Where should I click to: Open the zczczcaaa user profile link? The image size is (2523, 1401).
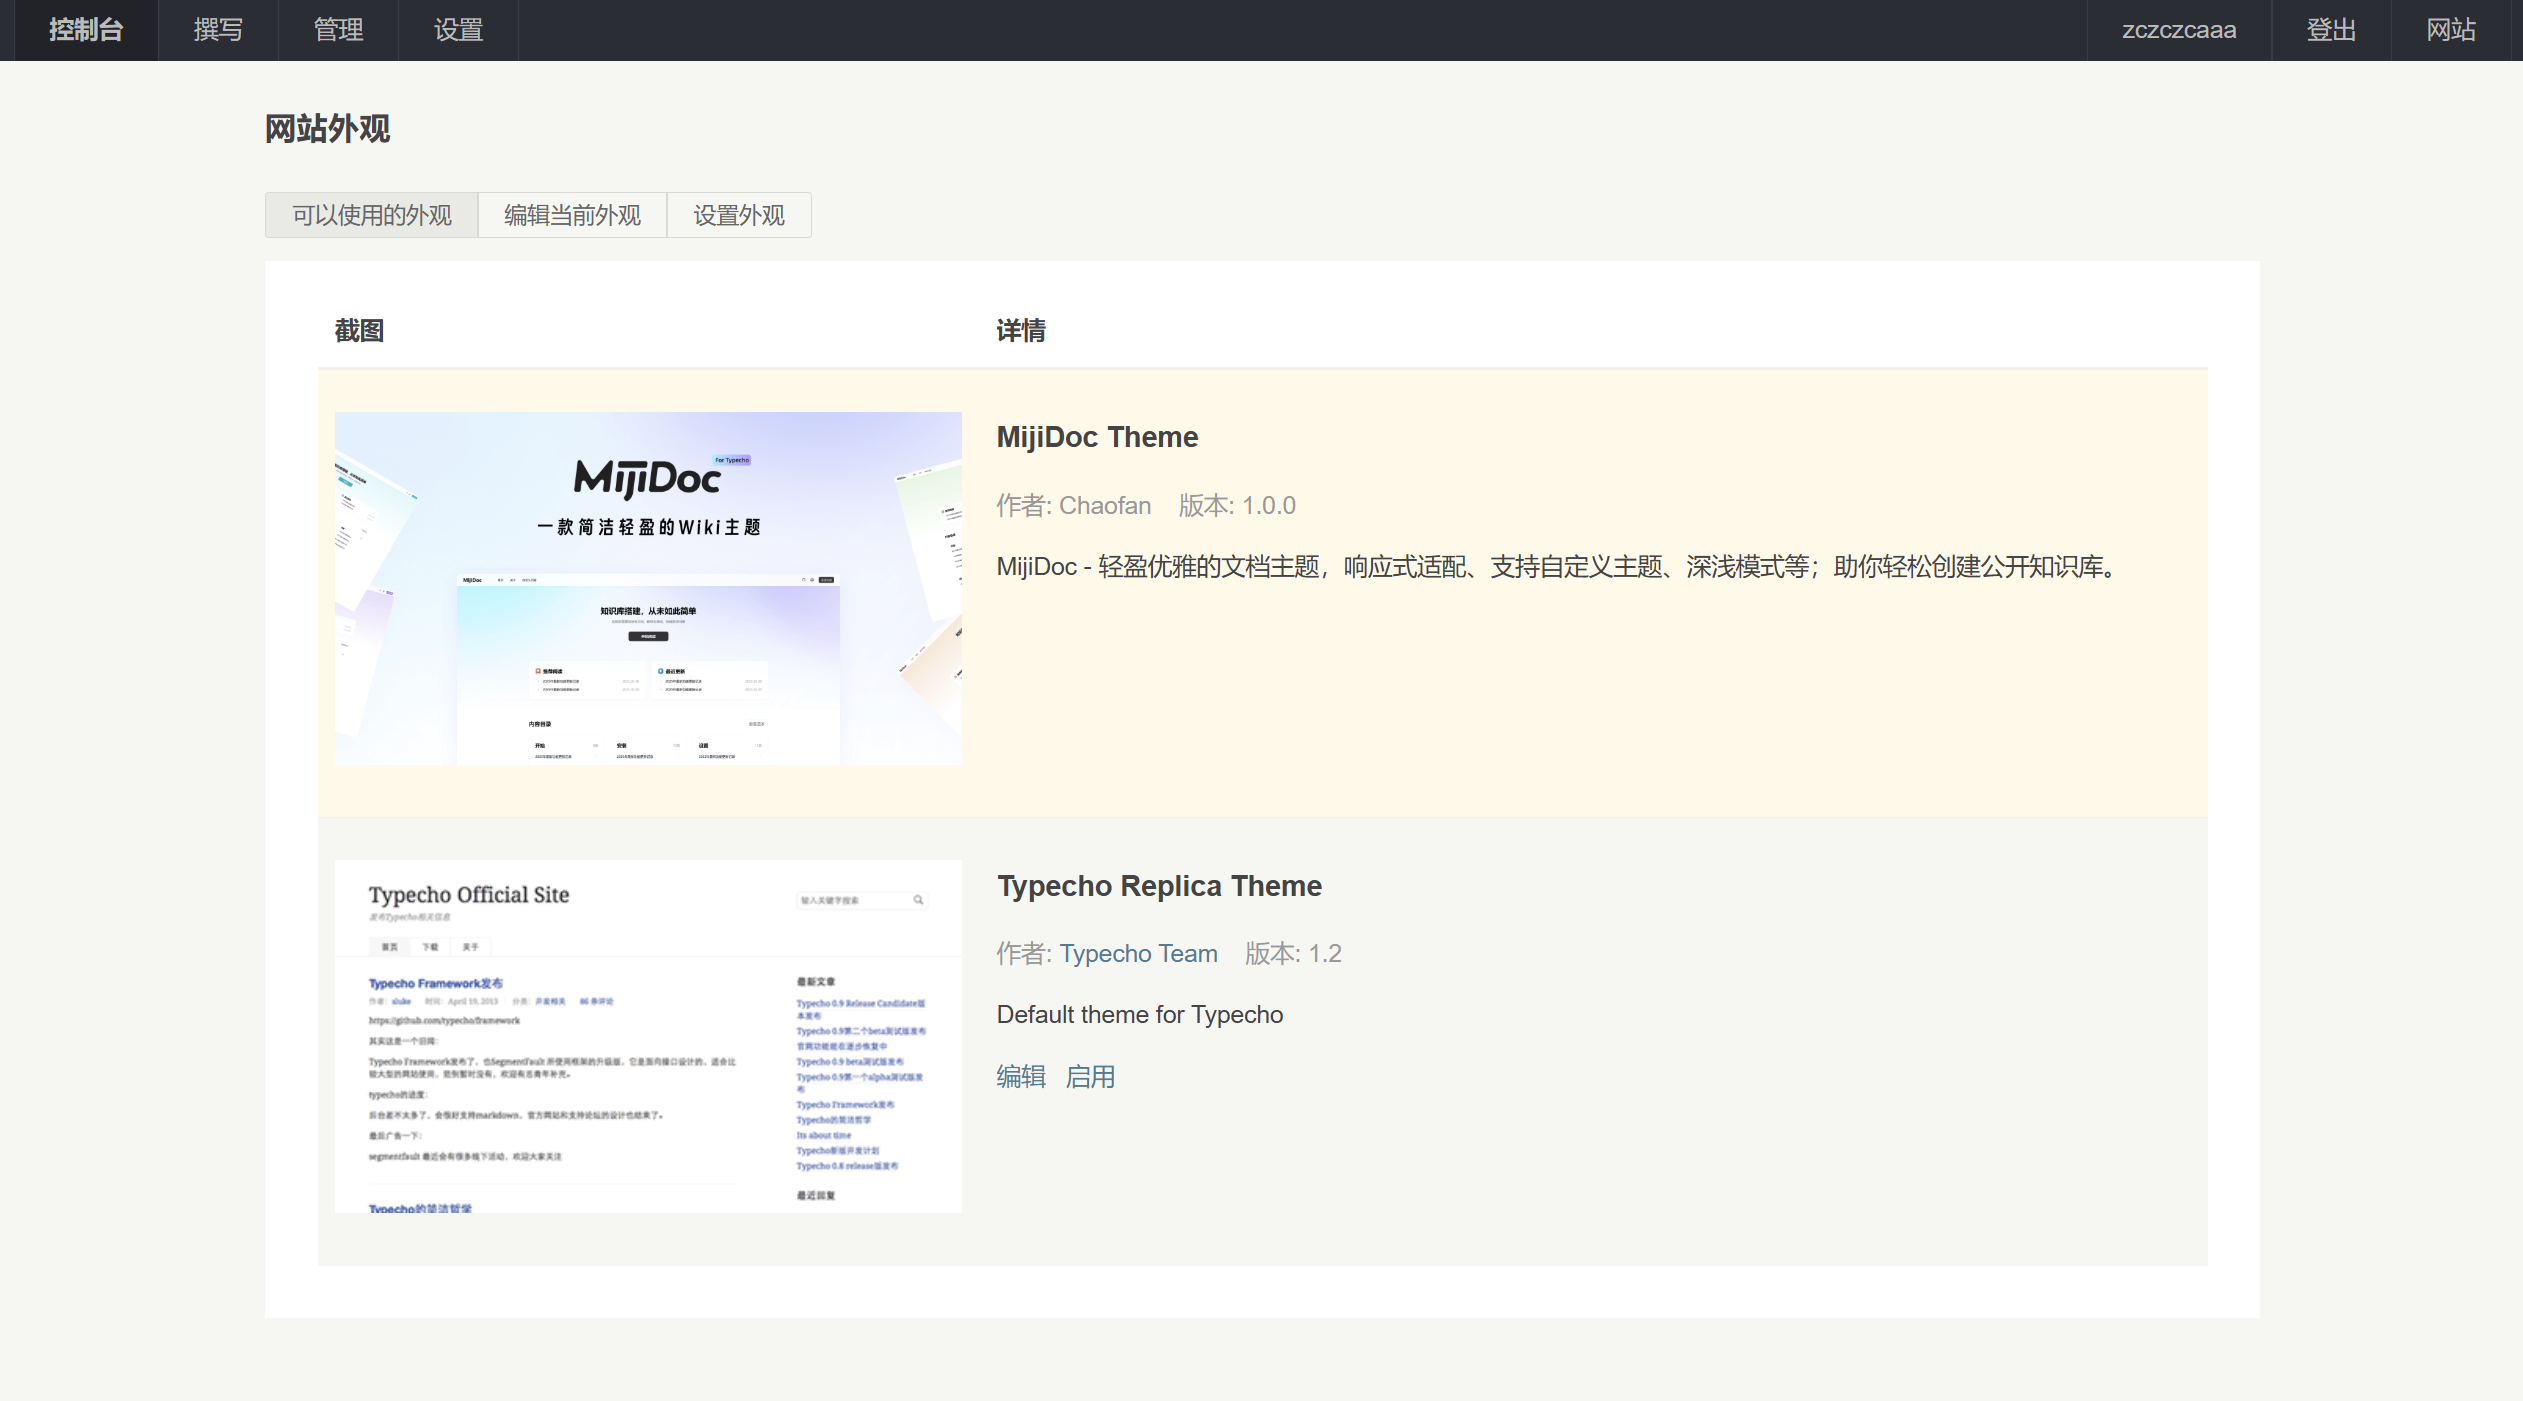point(2179,30)
